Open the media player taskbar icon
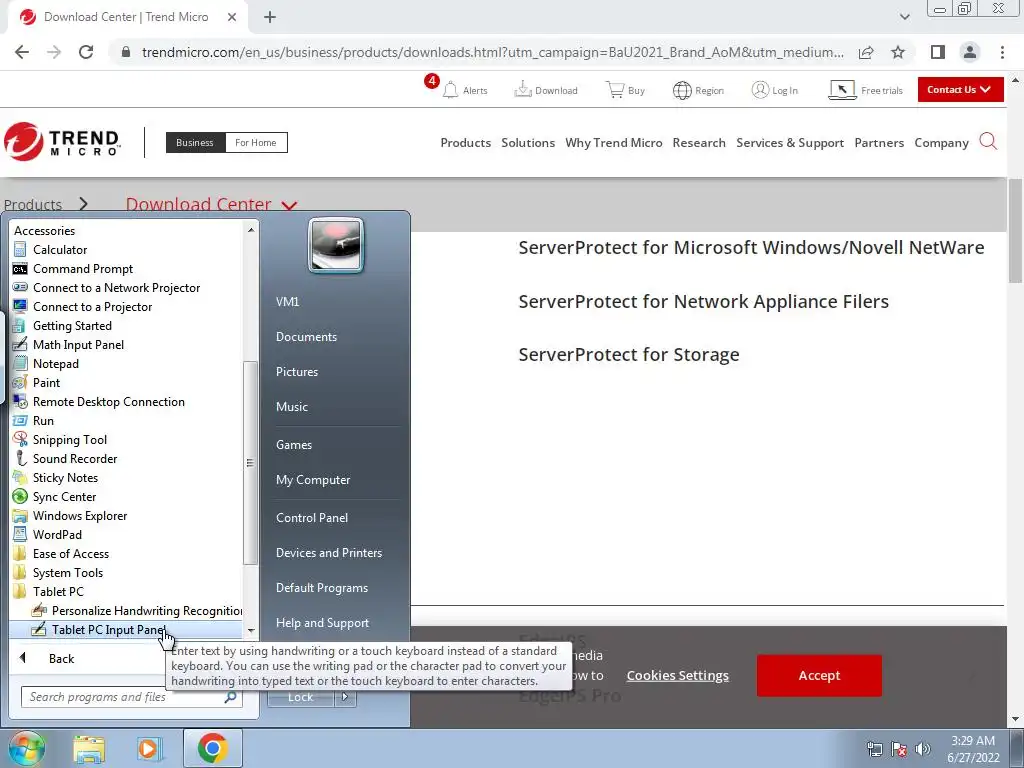The width and height of the screenshot is (1024, 768). pyautogui.click(x=149, y=748)
